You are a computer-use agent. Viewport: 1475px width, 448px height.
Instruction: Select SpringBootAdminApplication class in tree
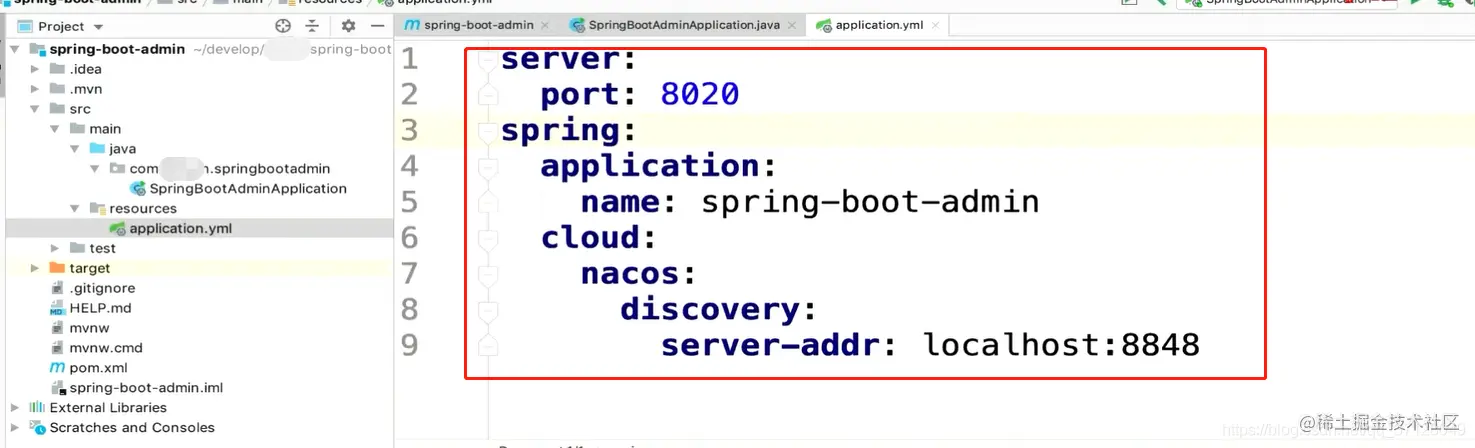coord(247,188)
